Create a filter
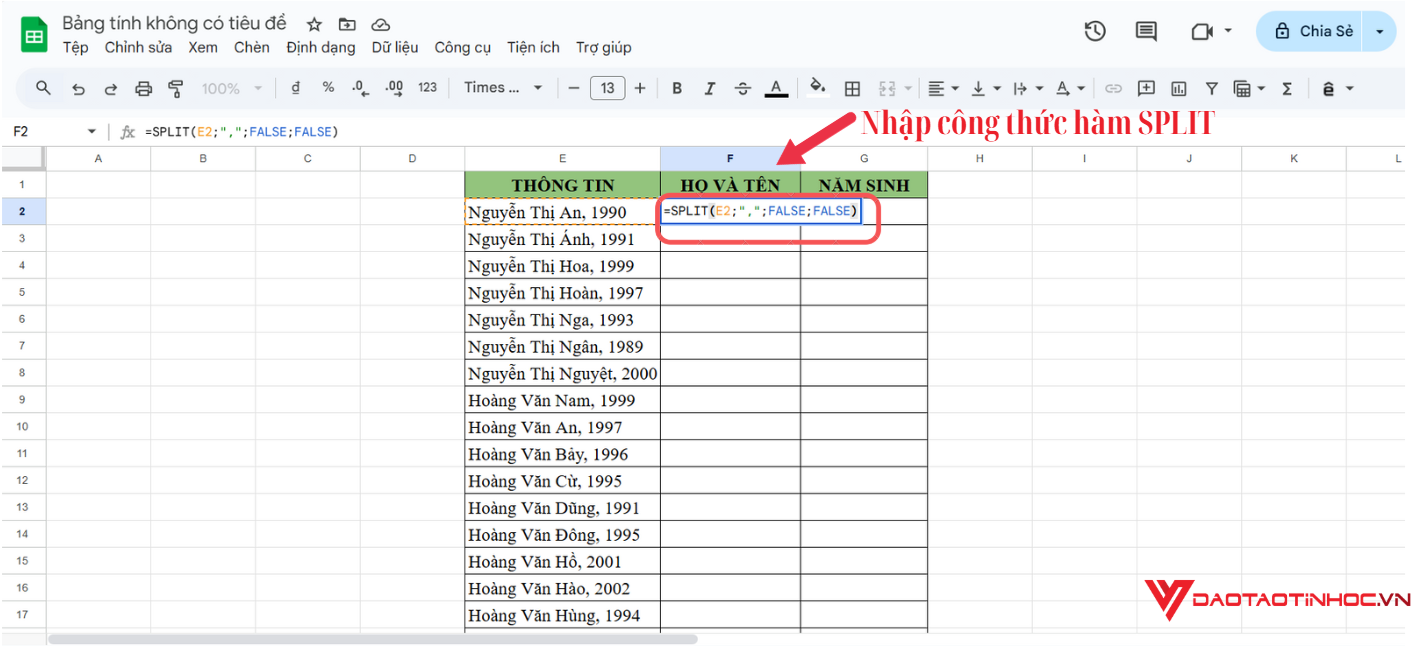This screenshot has height=647, width=1416. coord(1211,88)
